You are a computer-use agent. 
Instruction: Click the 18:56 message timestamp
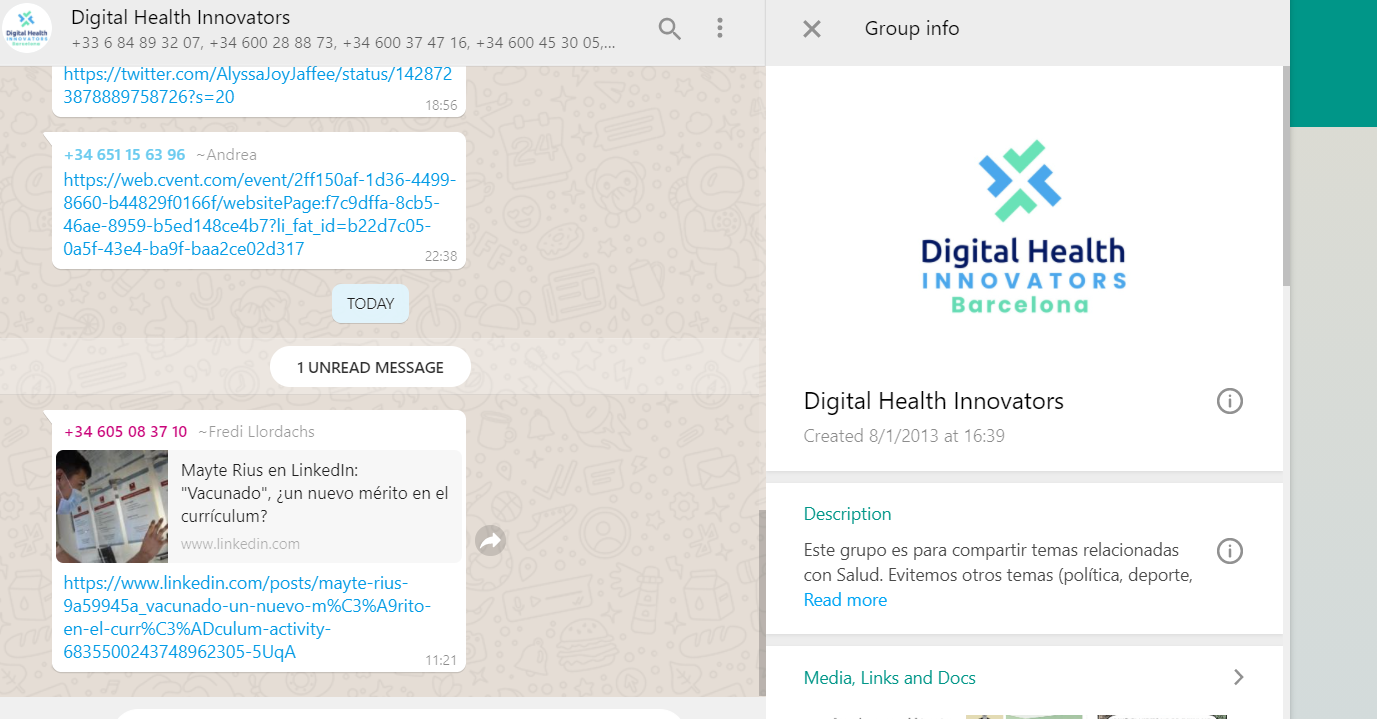click(x=441, y=105)
